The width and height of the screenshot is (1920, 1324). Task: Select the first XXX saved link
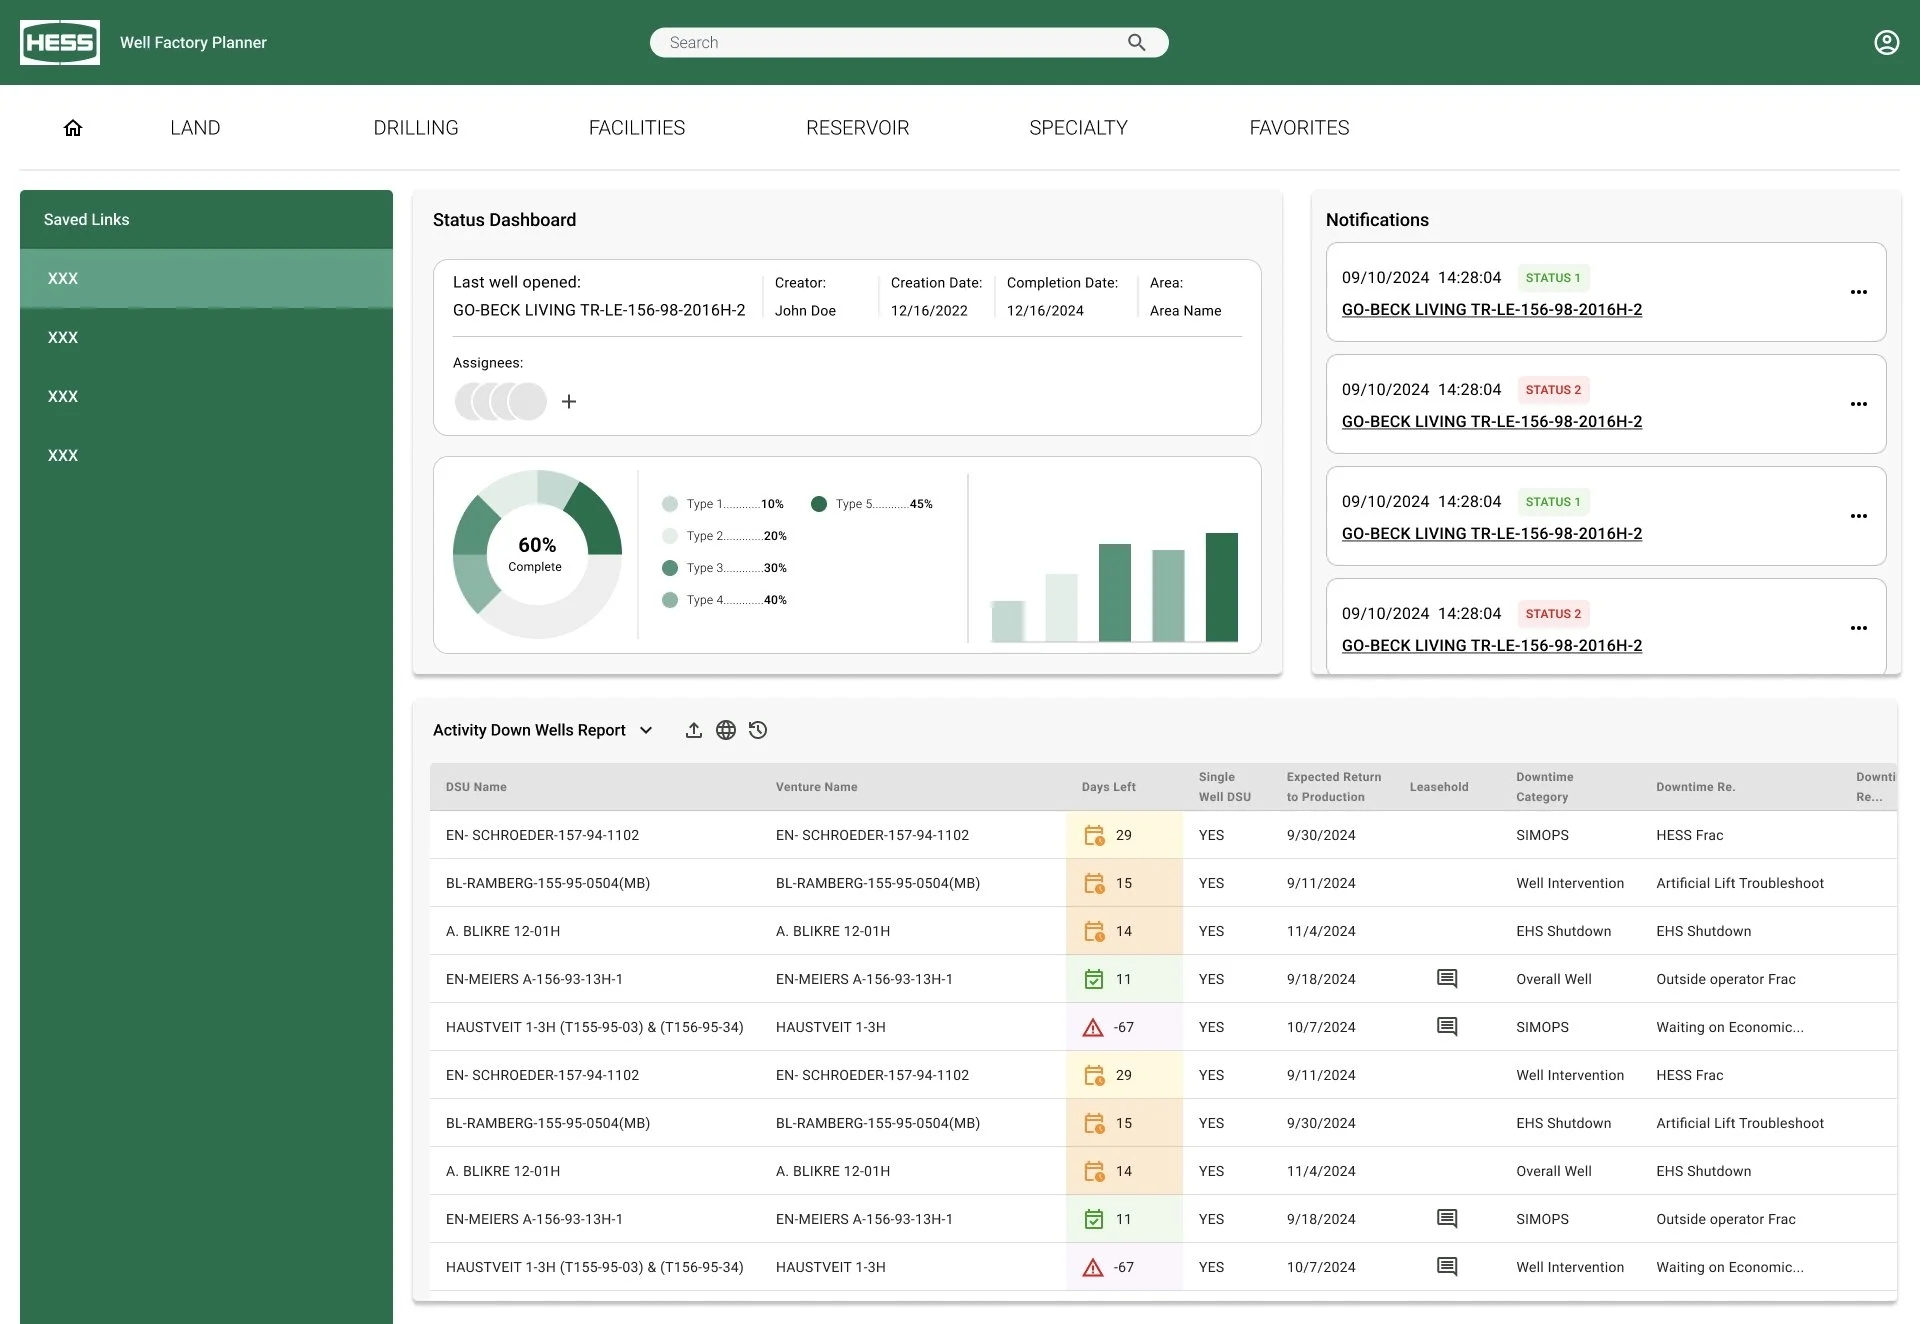(x=63, y=279)
